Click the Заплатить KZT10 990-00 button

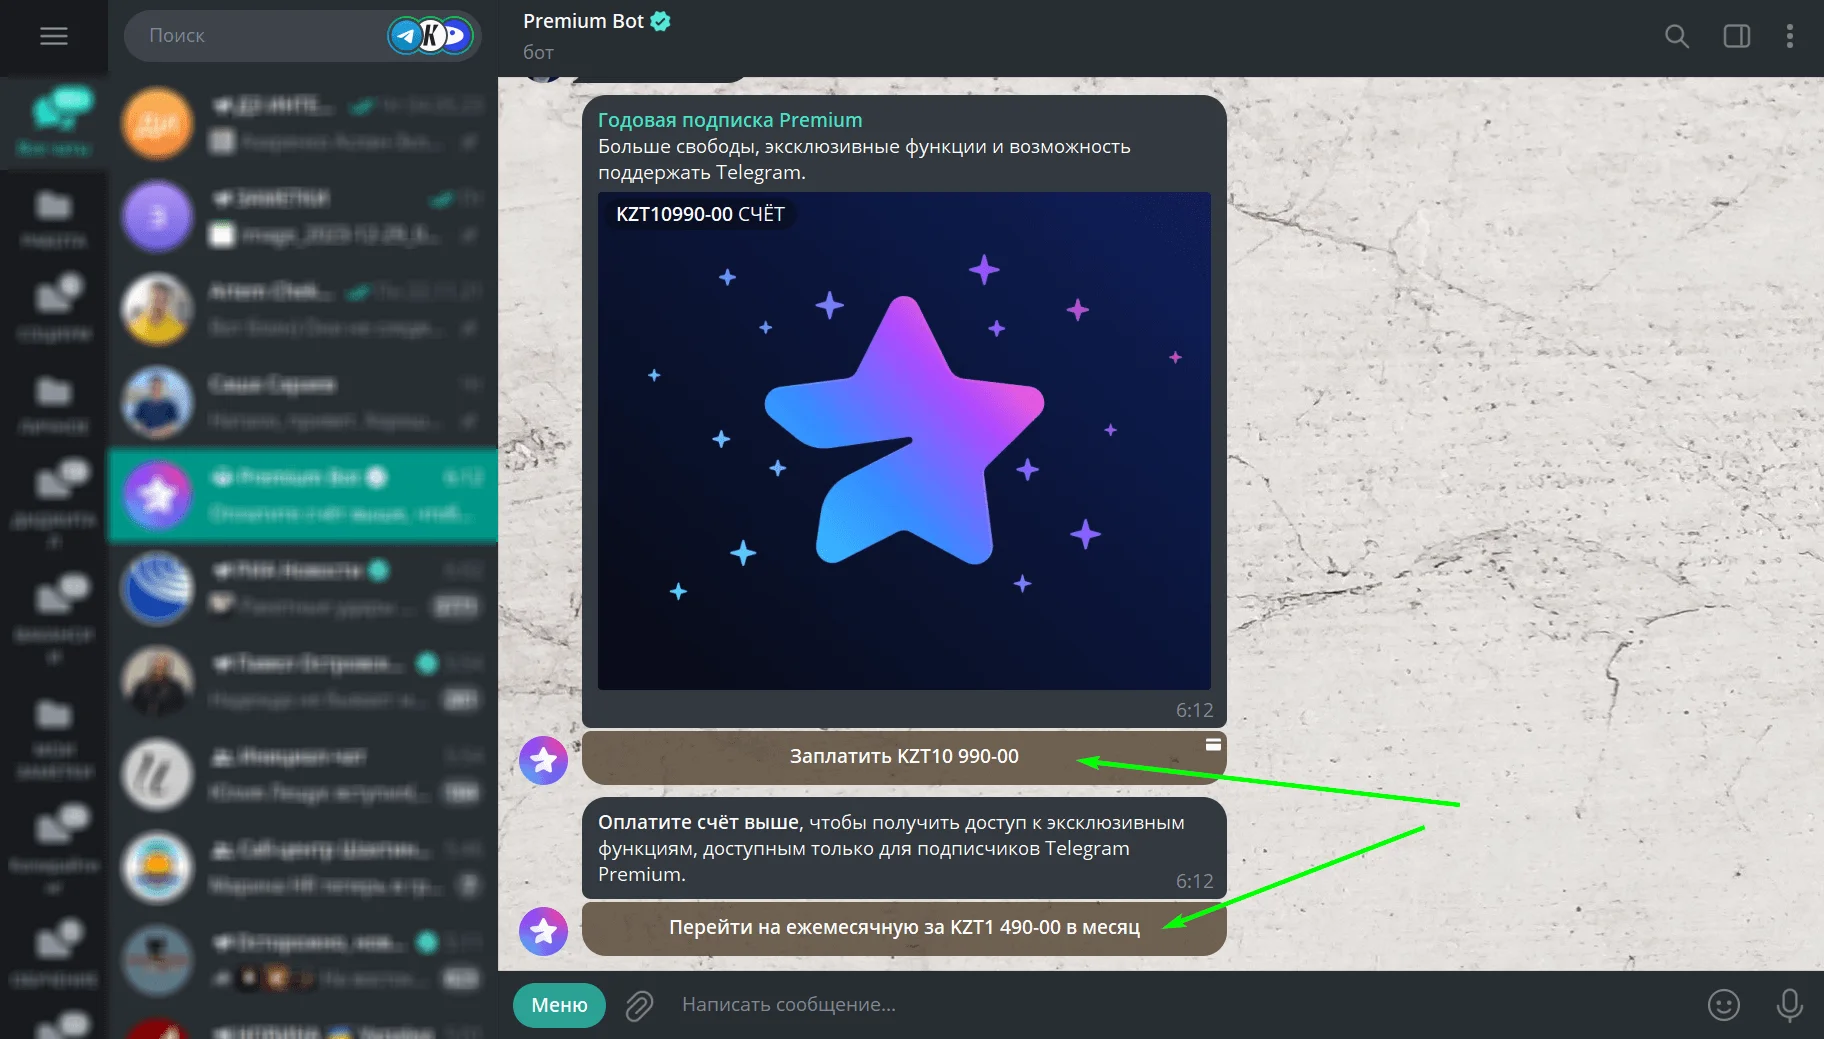coord(904,757)
